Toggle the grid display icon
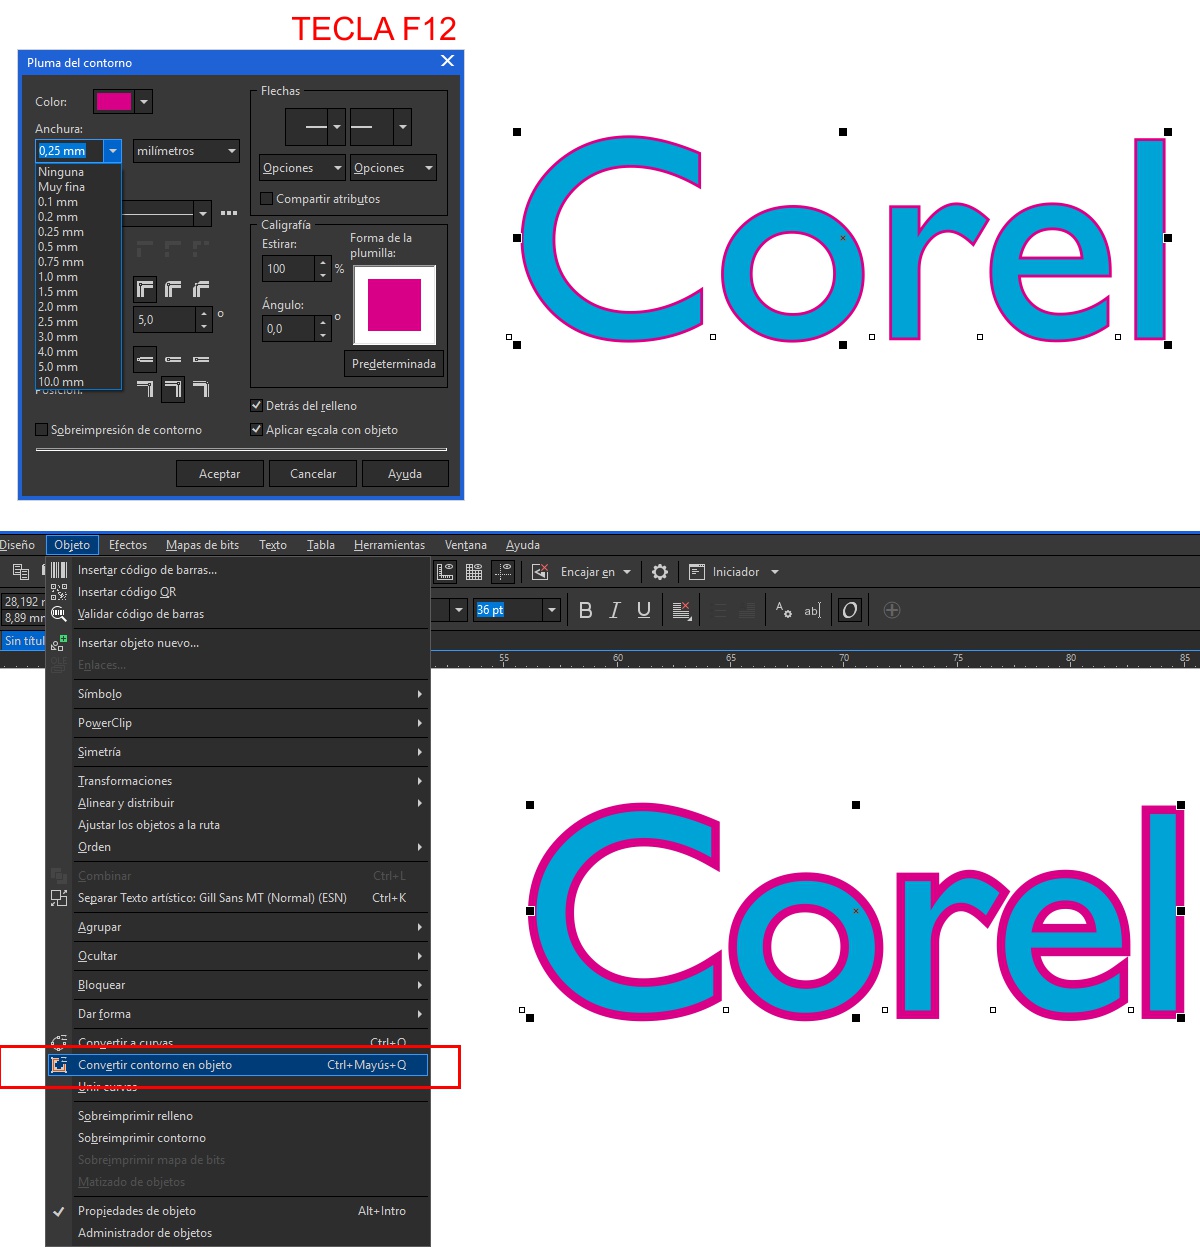Image resolution: width=1200 pixels, height=1258 pixels. pyautogui.click(x=474, y=572)
